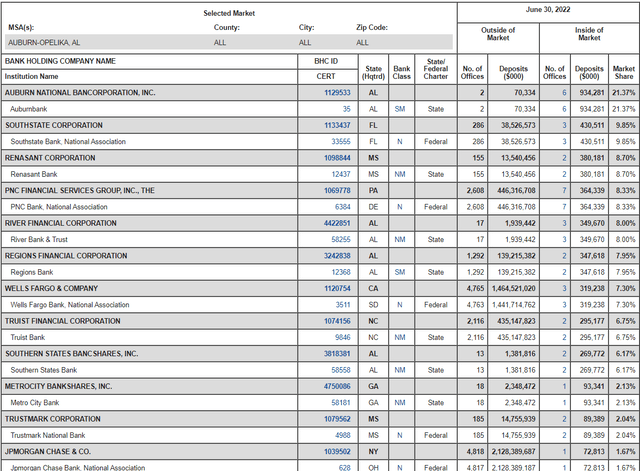Screen dimensions: 640x471
Task: Open CERT 9846 for Truist Bank
Action: point(342,338)
